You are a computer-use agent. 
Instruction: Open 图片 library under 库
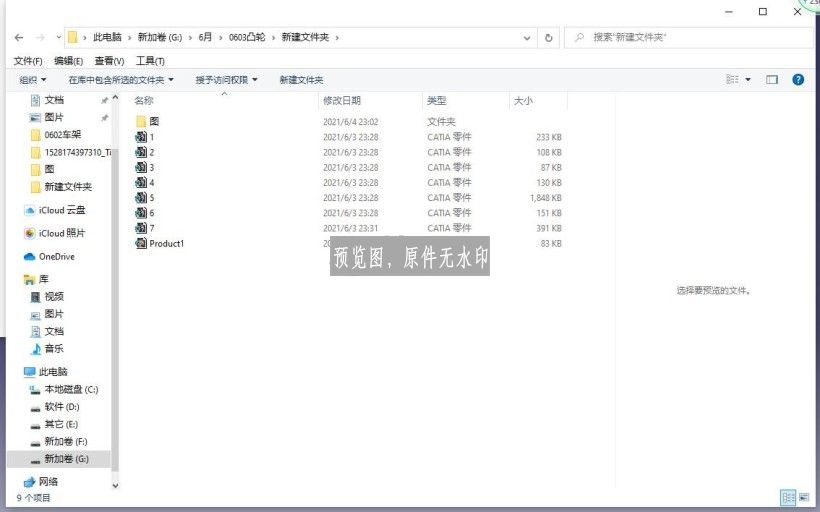47,314
